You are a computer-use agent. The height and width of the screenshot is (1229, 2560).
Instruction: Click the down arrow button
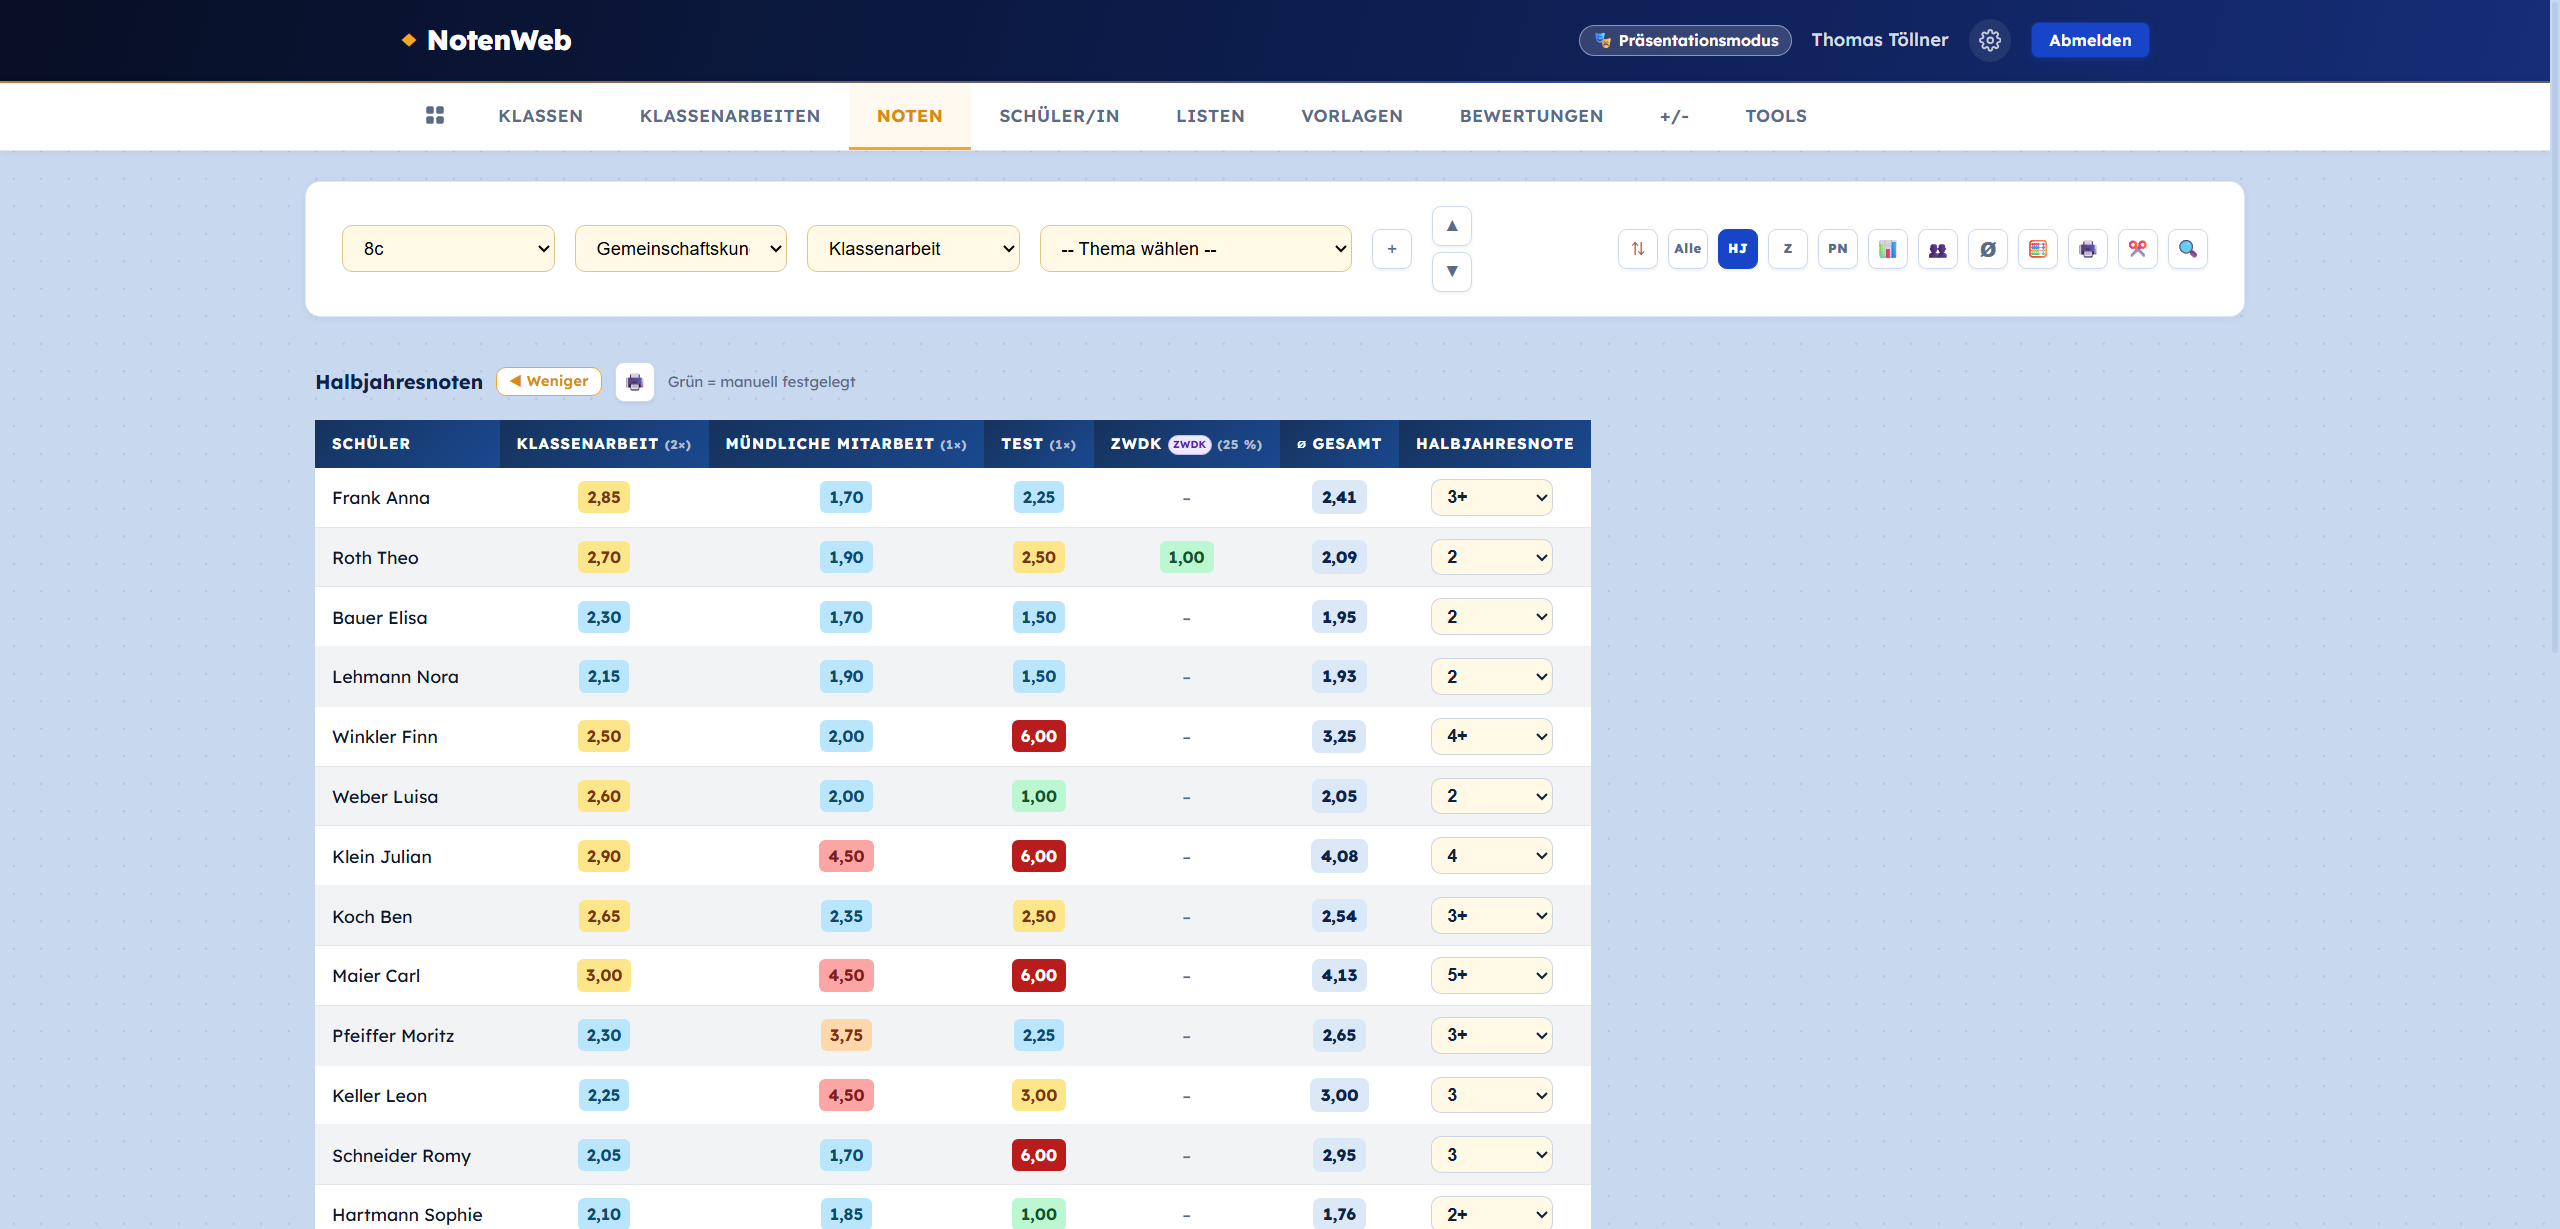click(1451, 271)
